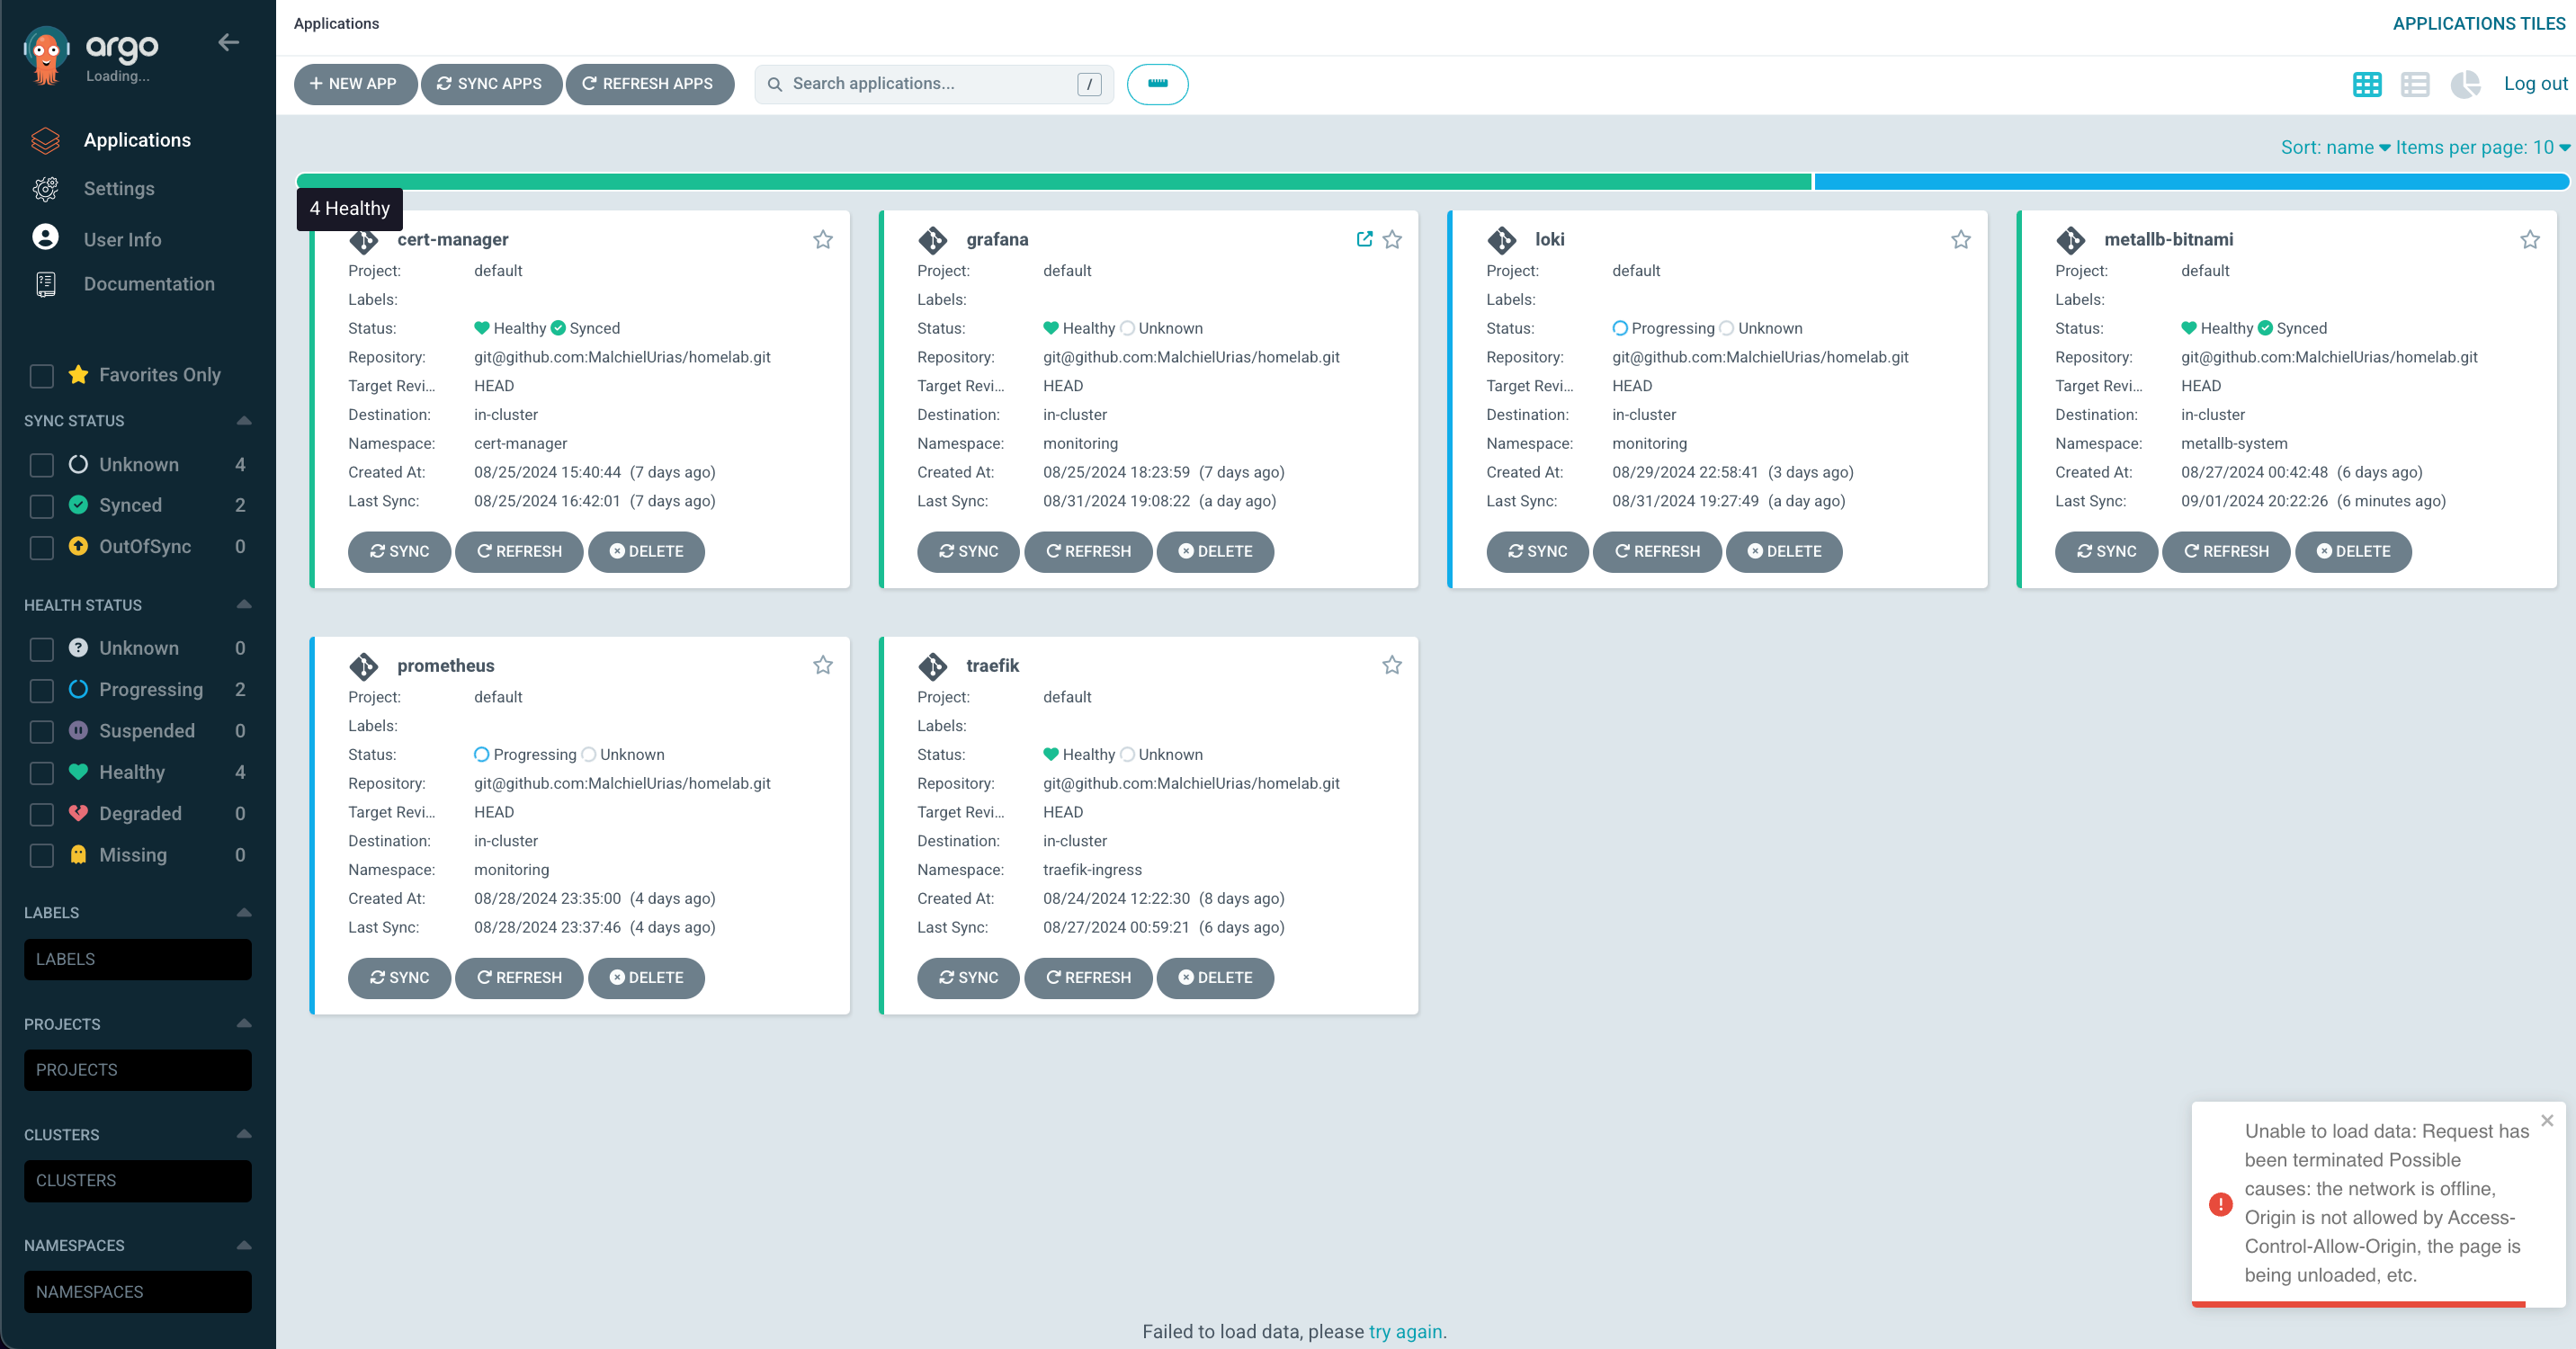Switch to the list view icon

tap(2415, 84)
